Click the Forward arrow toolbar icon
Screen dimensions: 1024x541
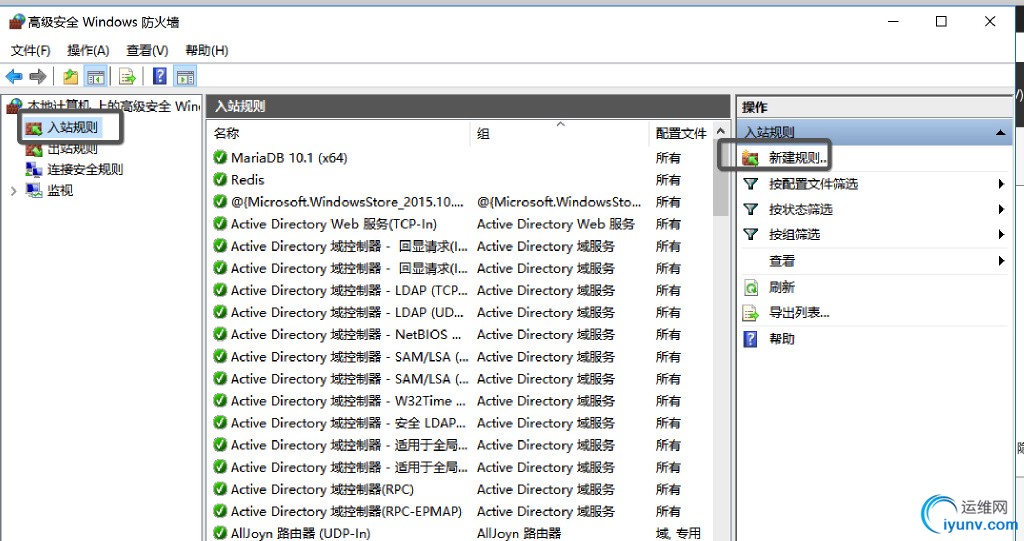coord(38,76)
